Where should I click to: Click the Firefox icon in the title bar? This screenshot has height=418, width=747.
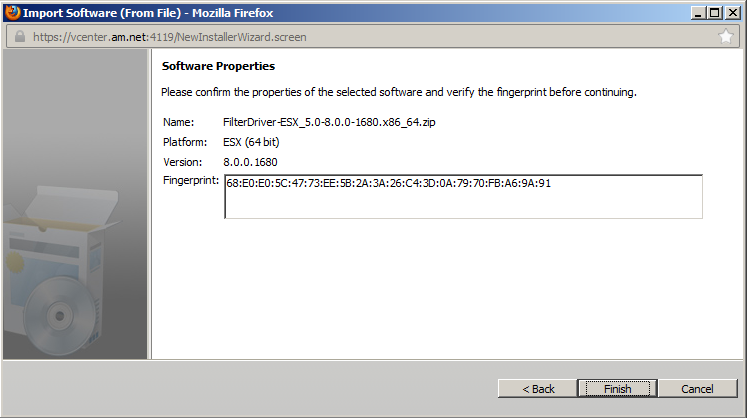12,12
